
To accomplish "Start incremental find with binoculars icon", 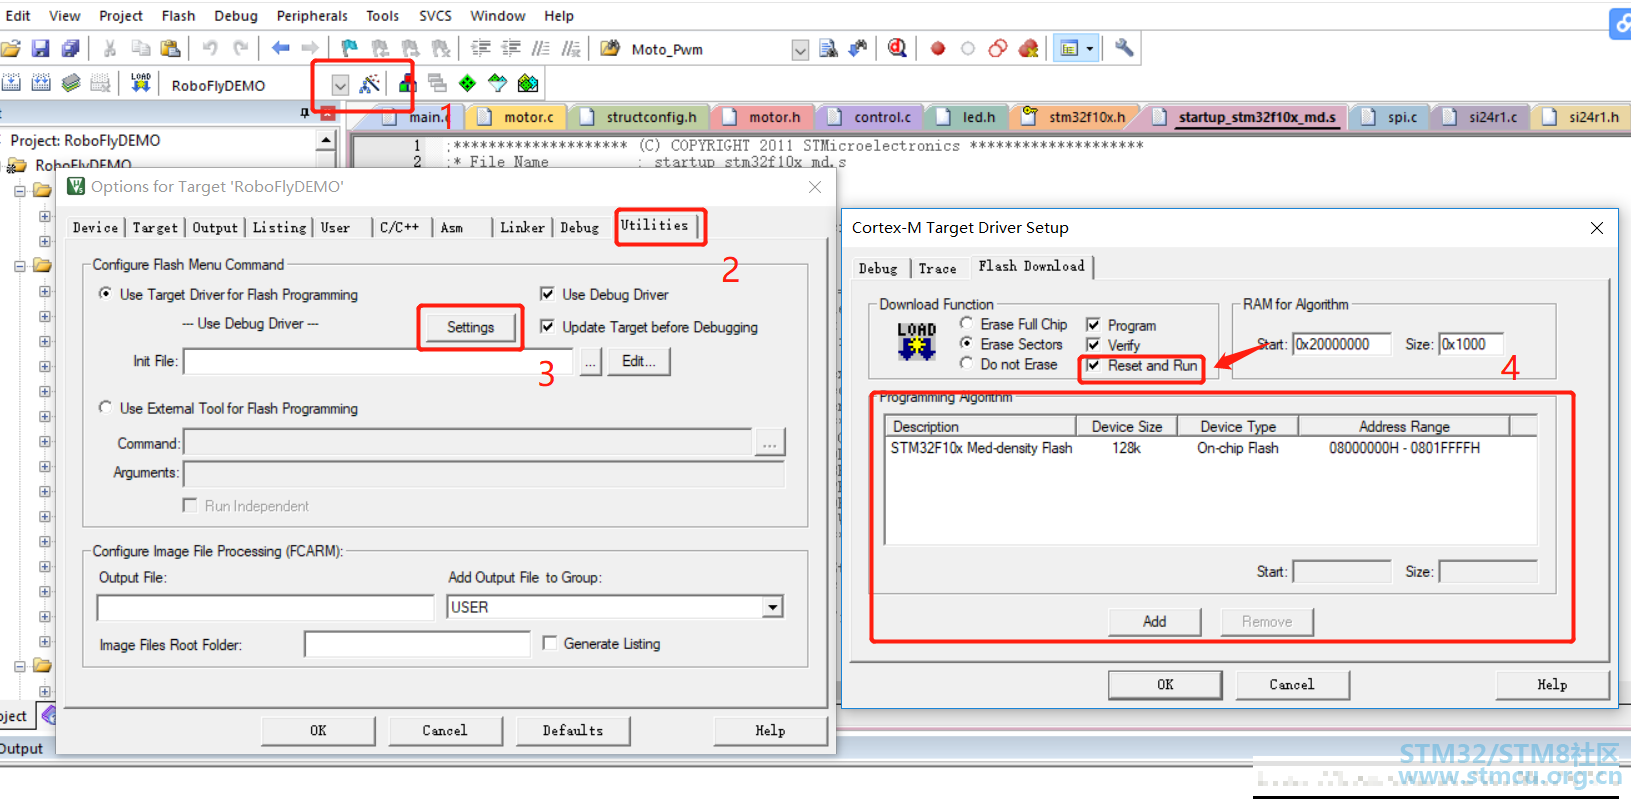I will (858, 48).
